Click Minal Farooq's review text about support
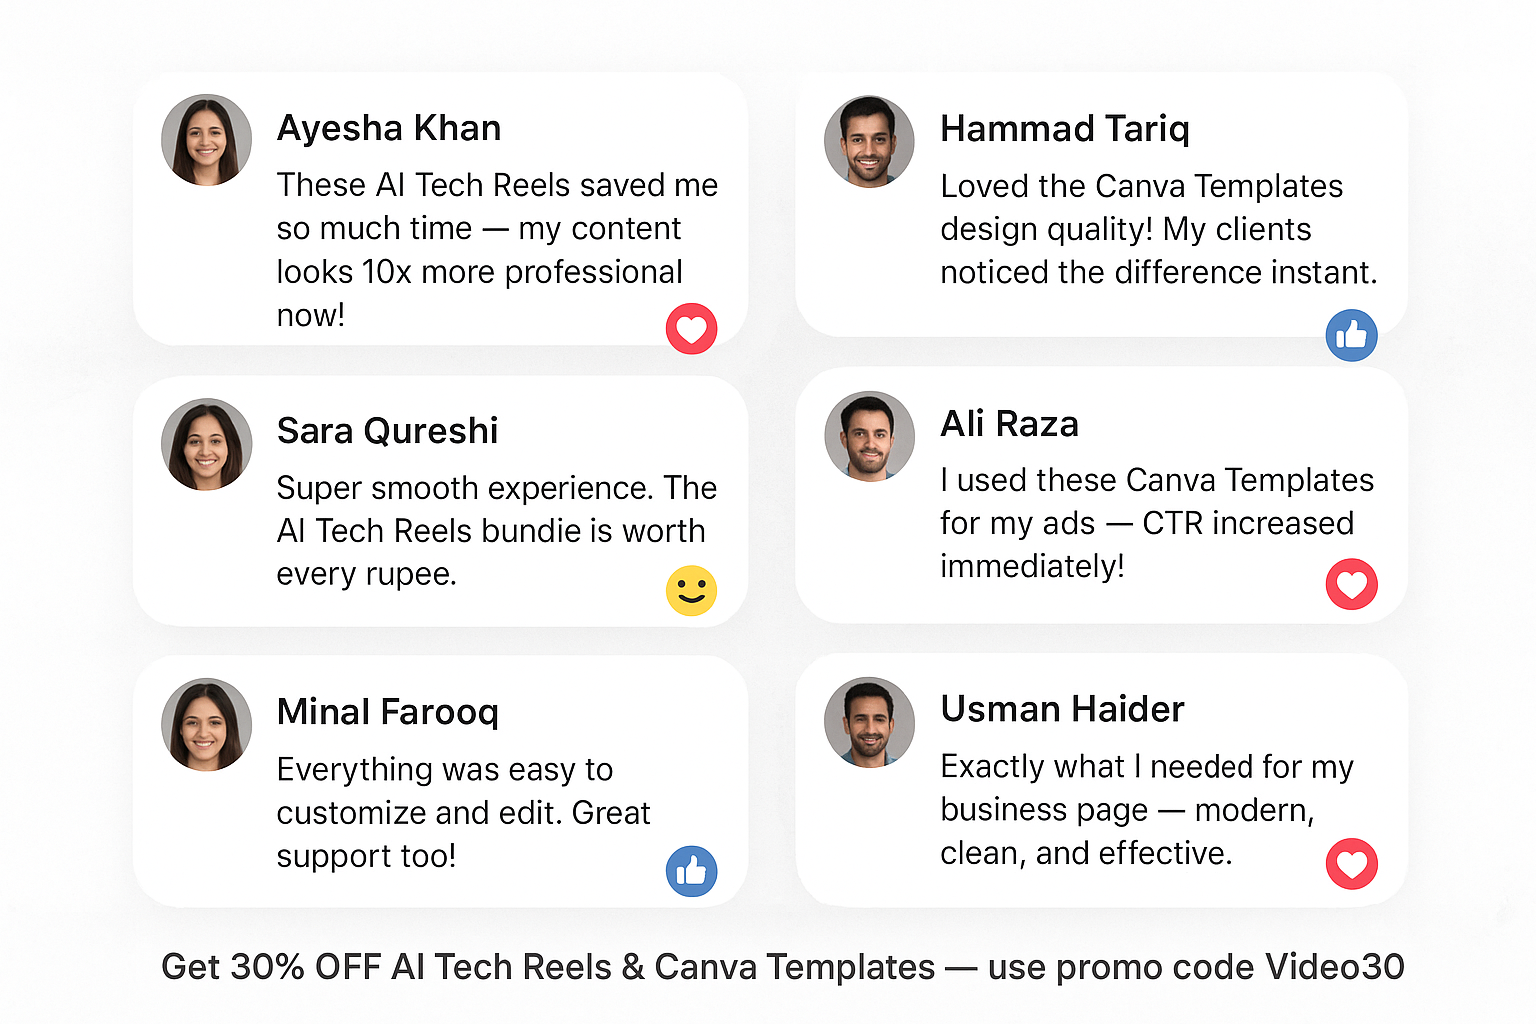This screenshot has width=1536, height=1024. [463, 812]
